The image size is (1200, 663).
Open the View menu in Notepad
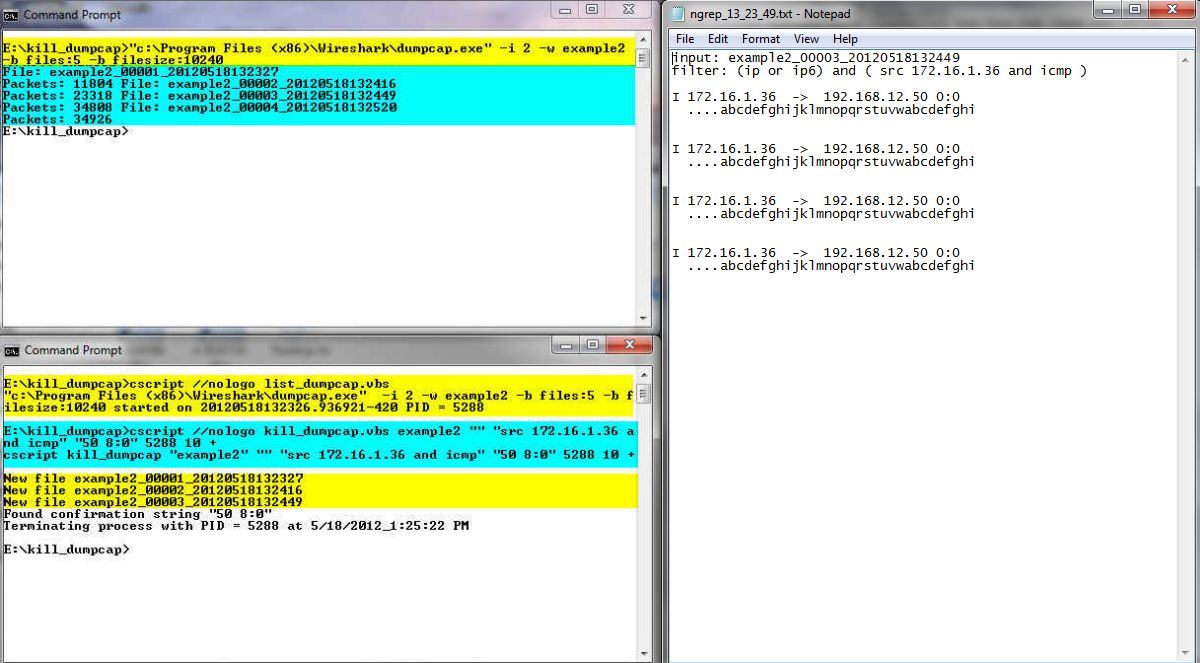point(806,39)
